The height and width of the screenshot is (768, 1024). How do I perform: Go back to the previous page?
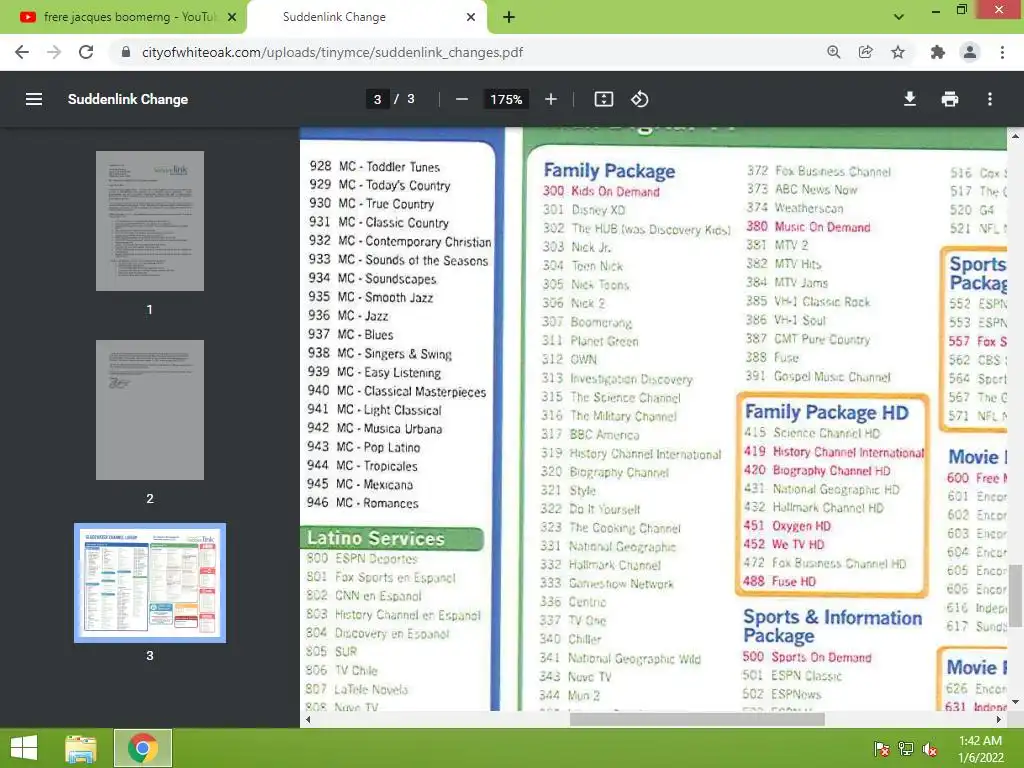(x=22, y=52)
